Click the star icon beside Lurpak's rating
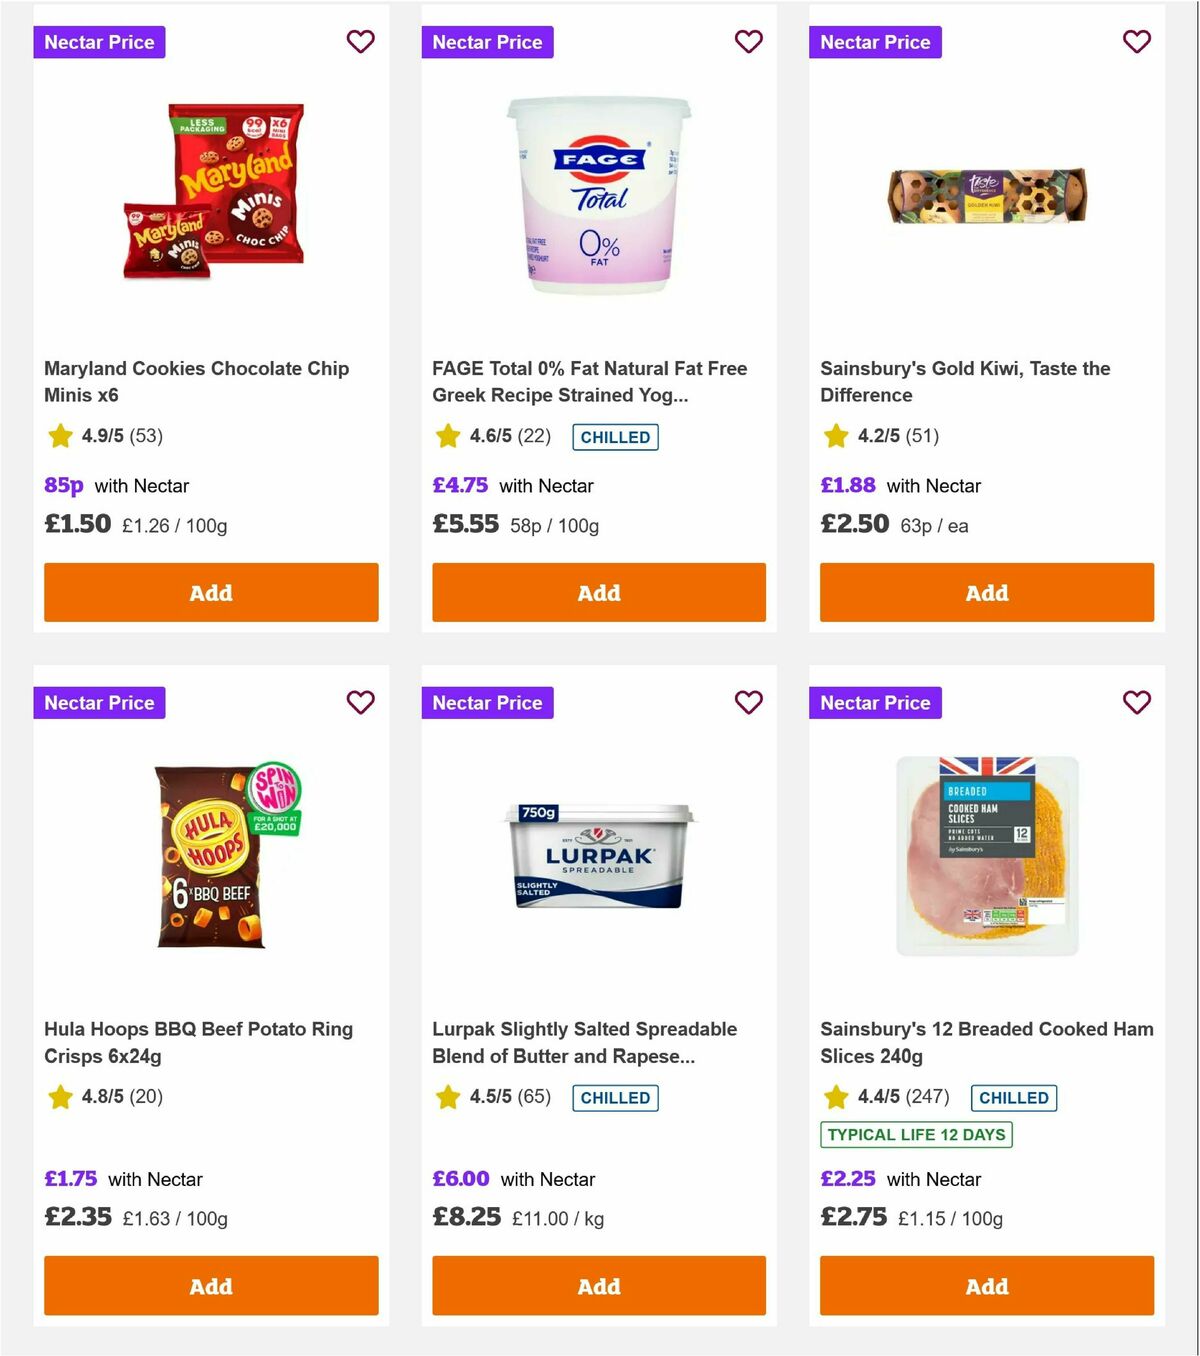 (446, 1097)
